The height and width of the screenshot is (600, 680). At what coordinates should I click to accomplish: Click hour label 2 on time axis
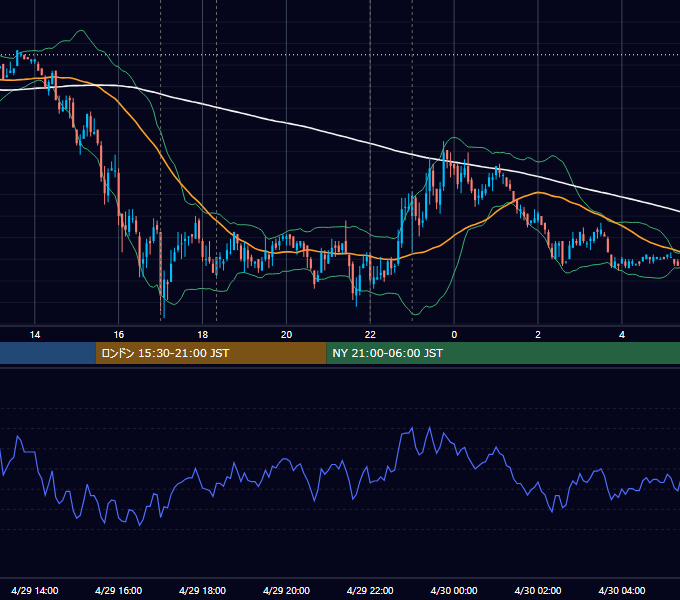(x=538, y=335)
